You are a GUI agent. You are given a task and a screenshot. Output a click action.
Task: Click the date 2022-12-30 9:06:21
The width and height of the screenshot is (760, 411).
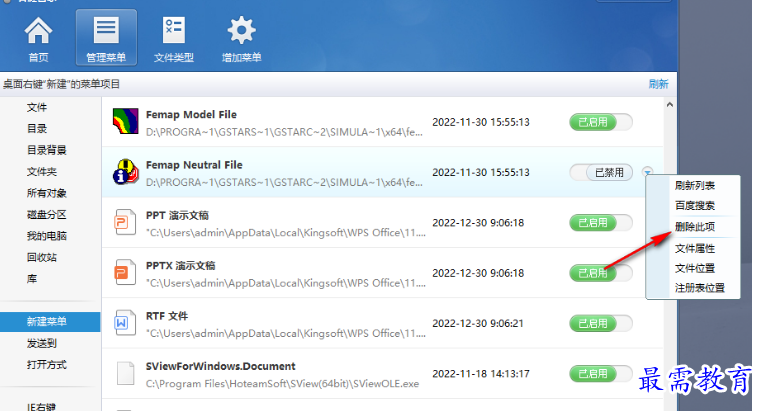[x=478, y=324]
